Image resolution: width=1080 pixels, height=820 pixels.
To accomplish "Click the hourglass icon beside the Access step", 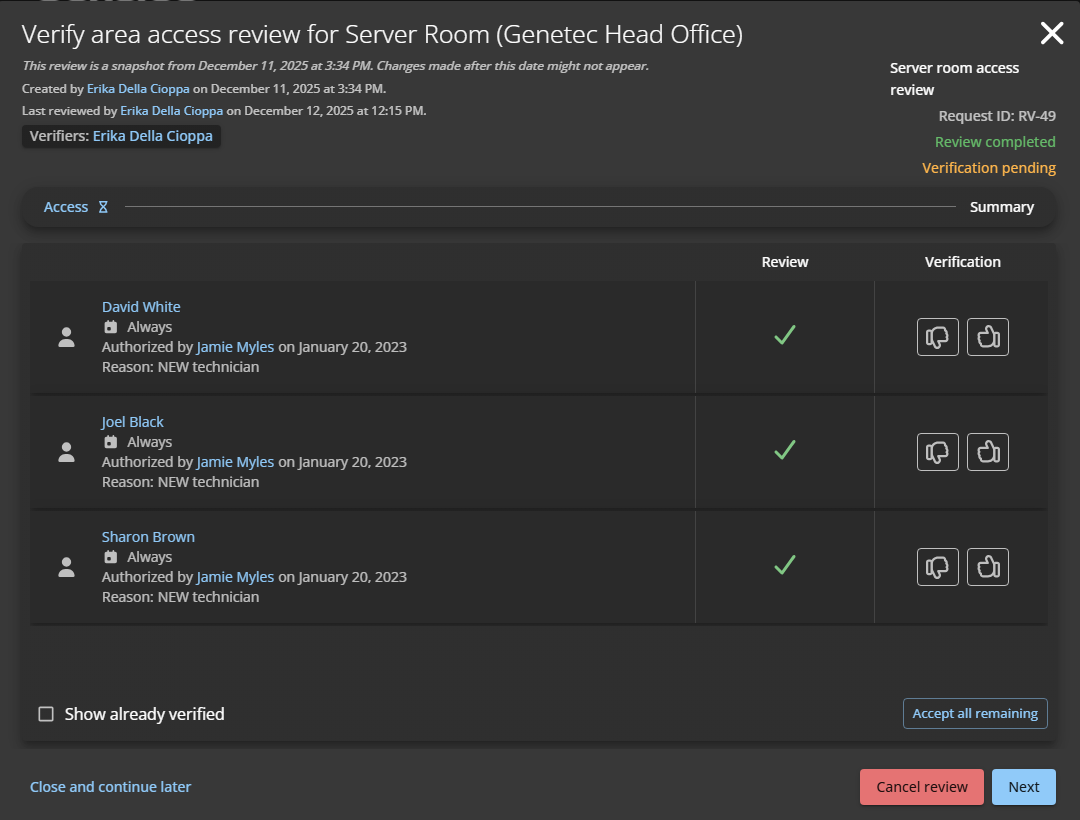I will pos(104,207).
